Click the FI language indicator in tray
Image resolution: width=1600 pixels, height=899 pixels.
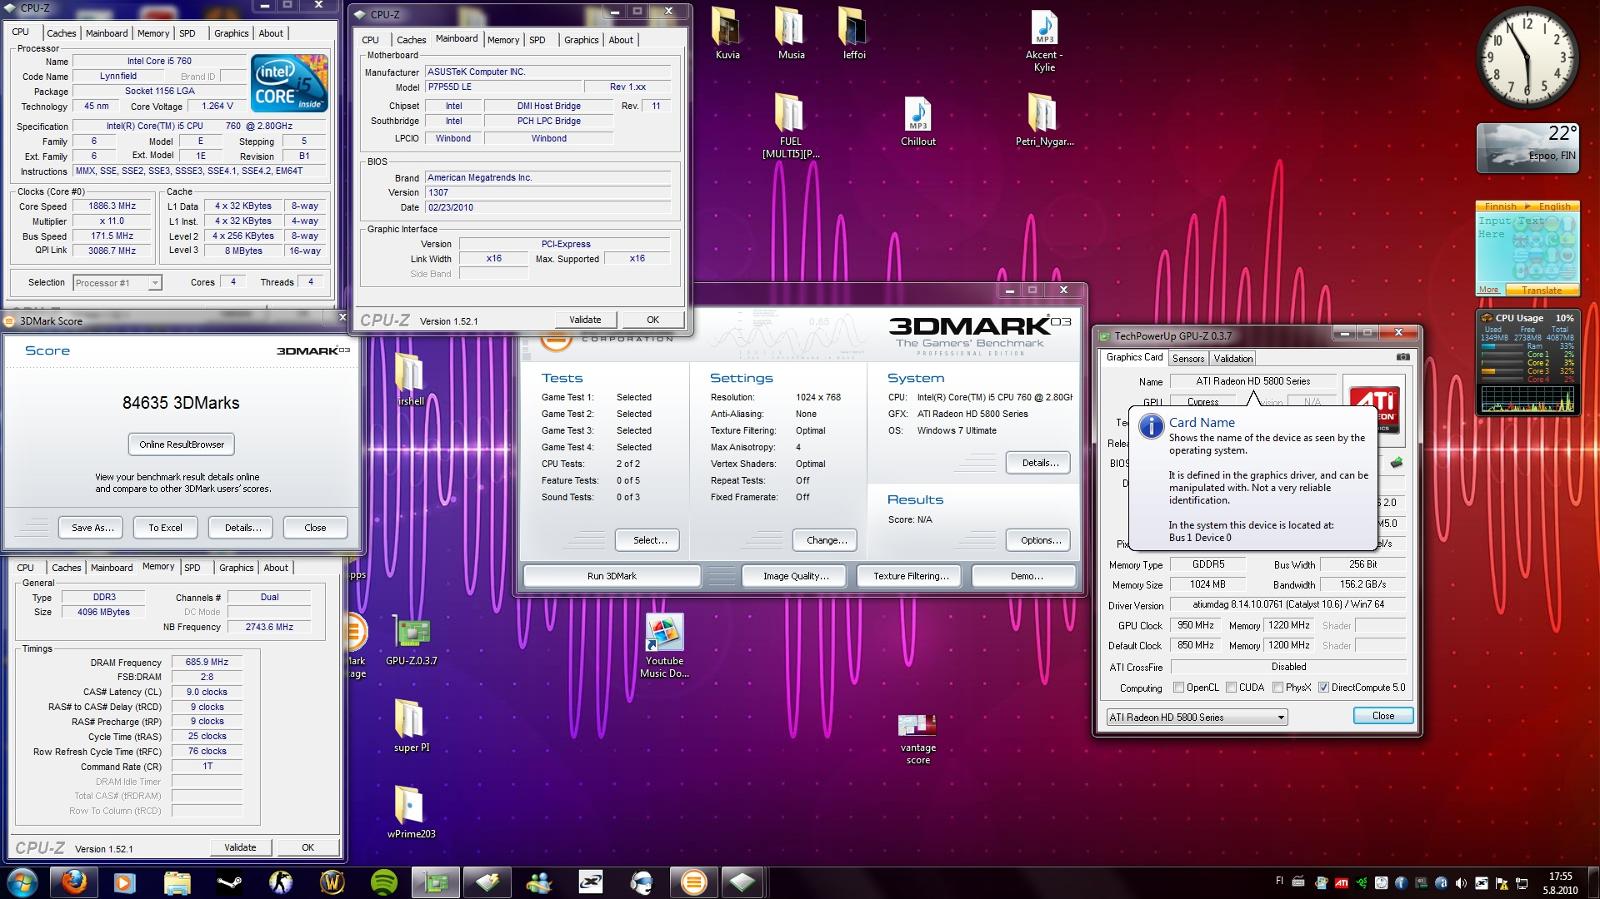click(1280, 881)
